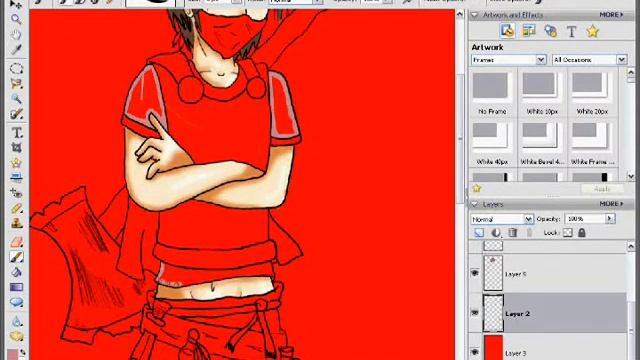
Task: Click the canvas vertical scrollbar up arrow
Action: (460, 14)
